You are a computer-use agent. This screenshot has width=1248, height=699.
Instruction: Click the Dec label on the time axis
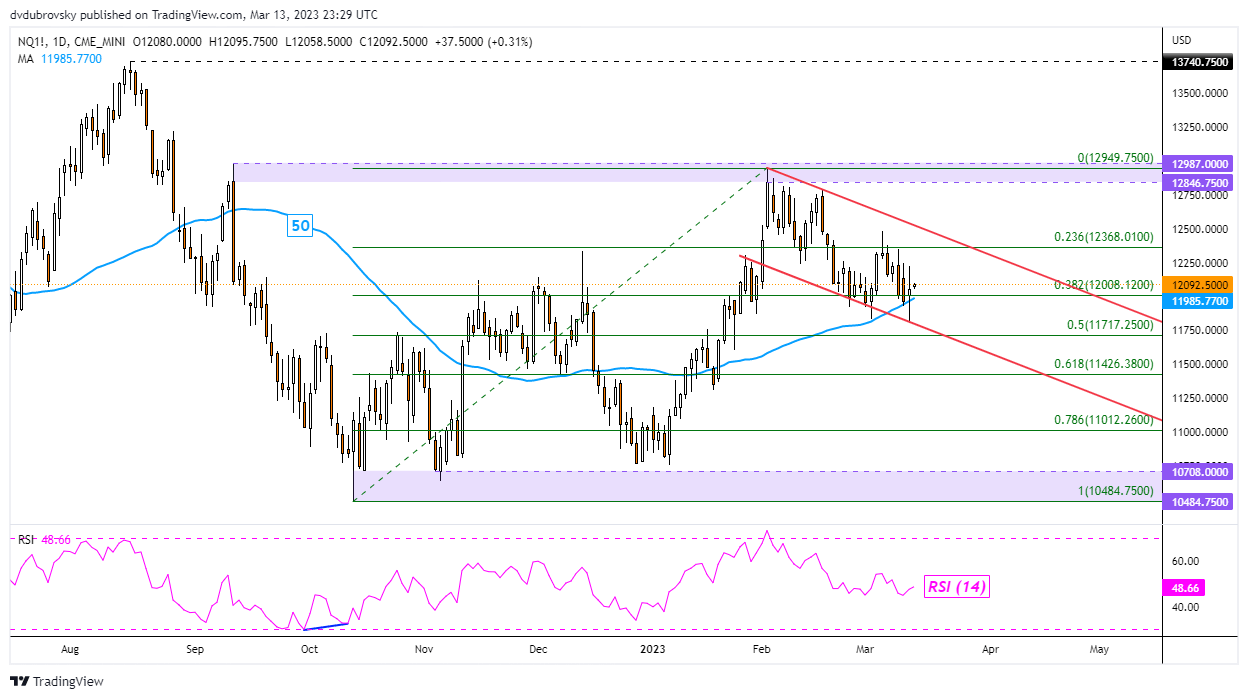point(539,649)
